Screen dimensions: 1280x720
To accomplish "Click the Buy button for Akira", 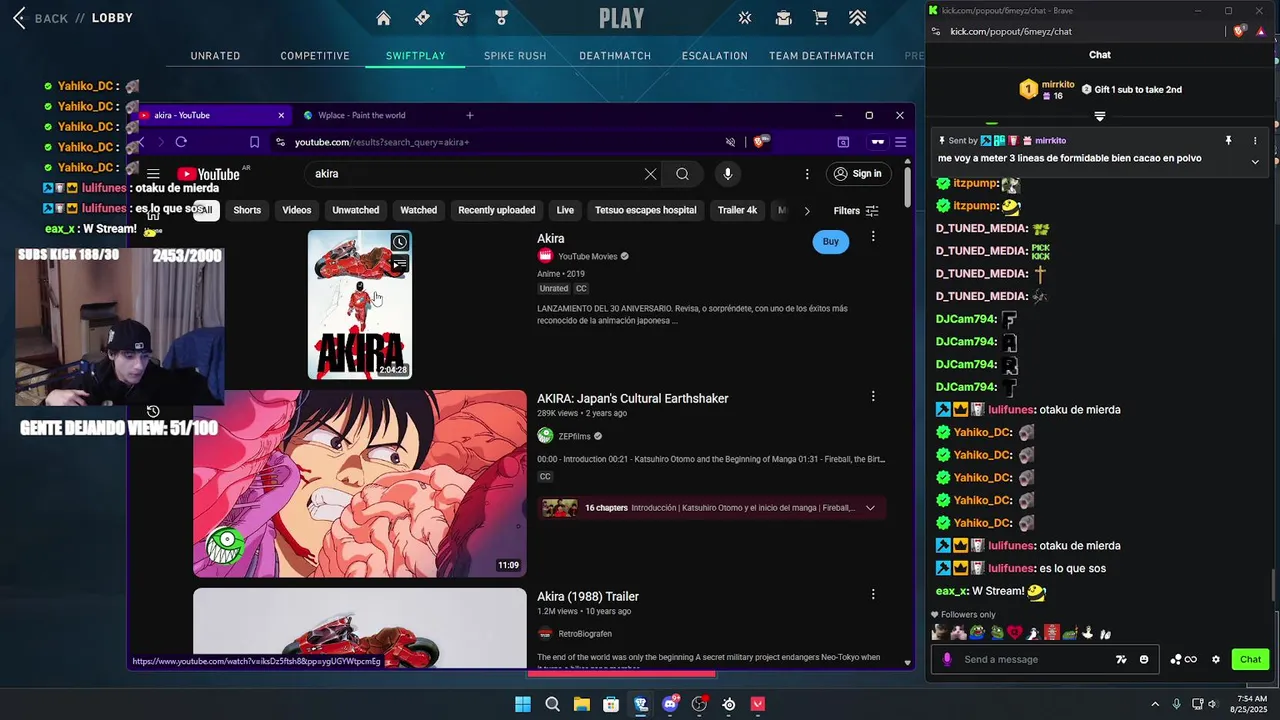I will pyautogui.click(x=831, y=241).
